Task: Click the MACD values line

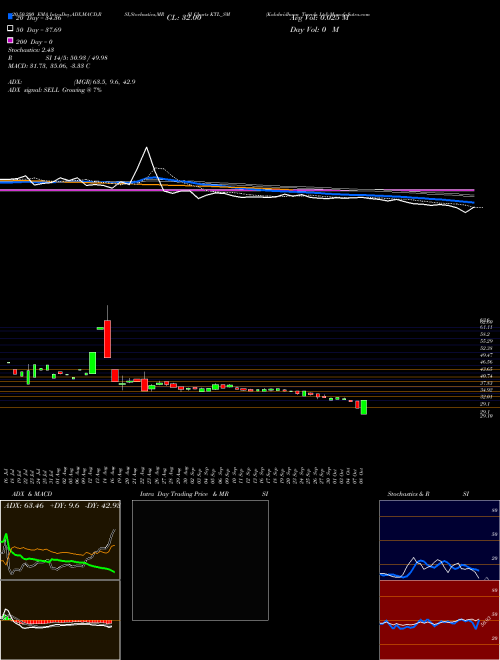Action: point(49,66)
